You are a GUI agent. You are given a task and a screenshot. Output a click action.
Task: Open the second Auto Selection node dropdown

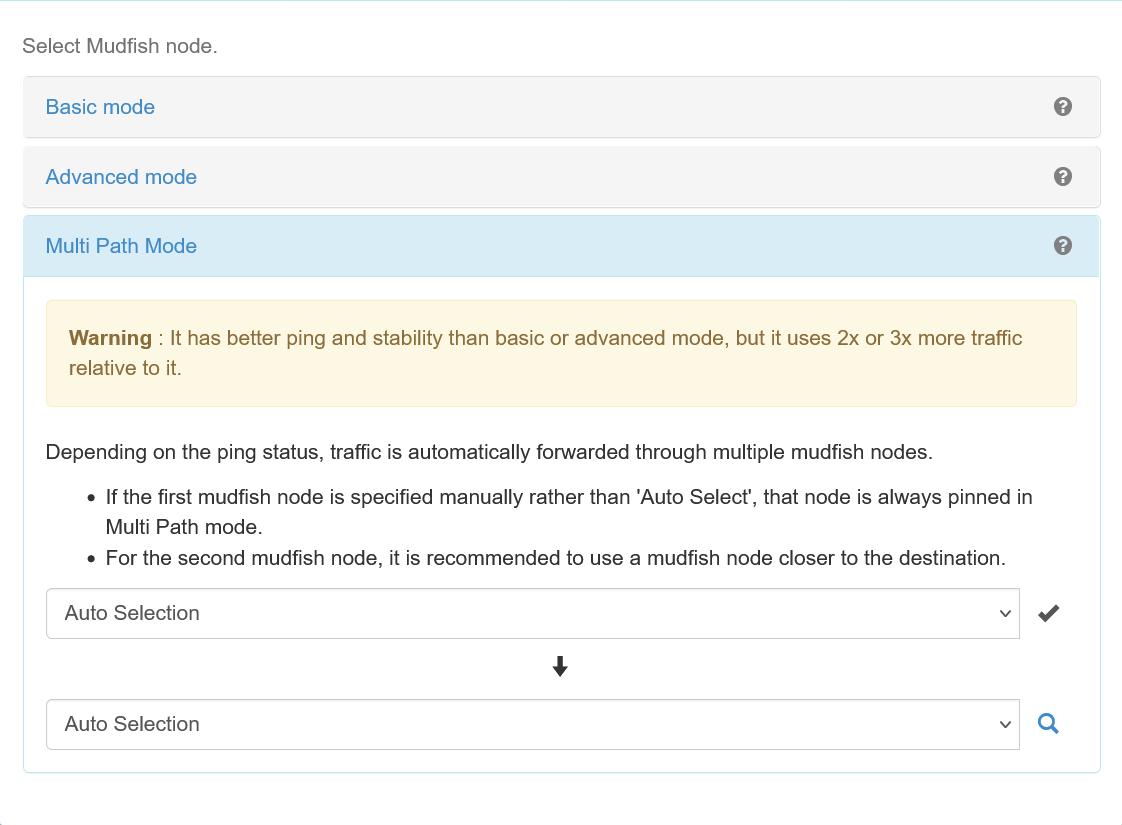(532, 724)
